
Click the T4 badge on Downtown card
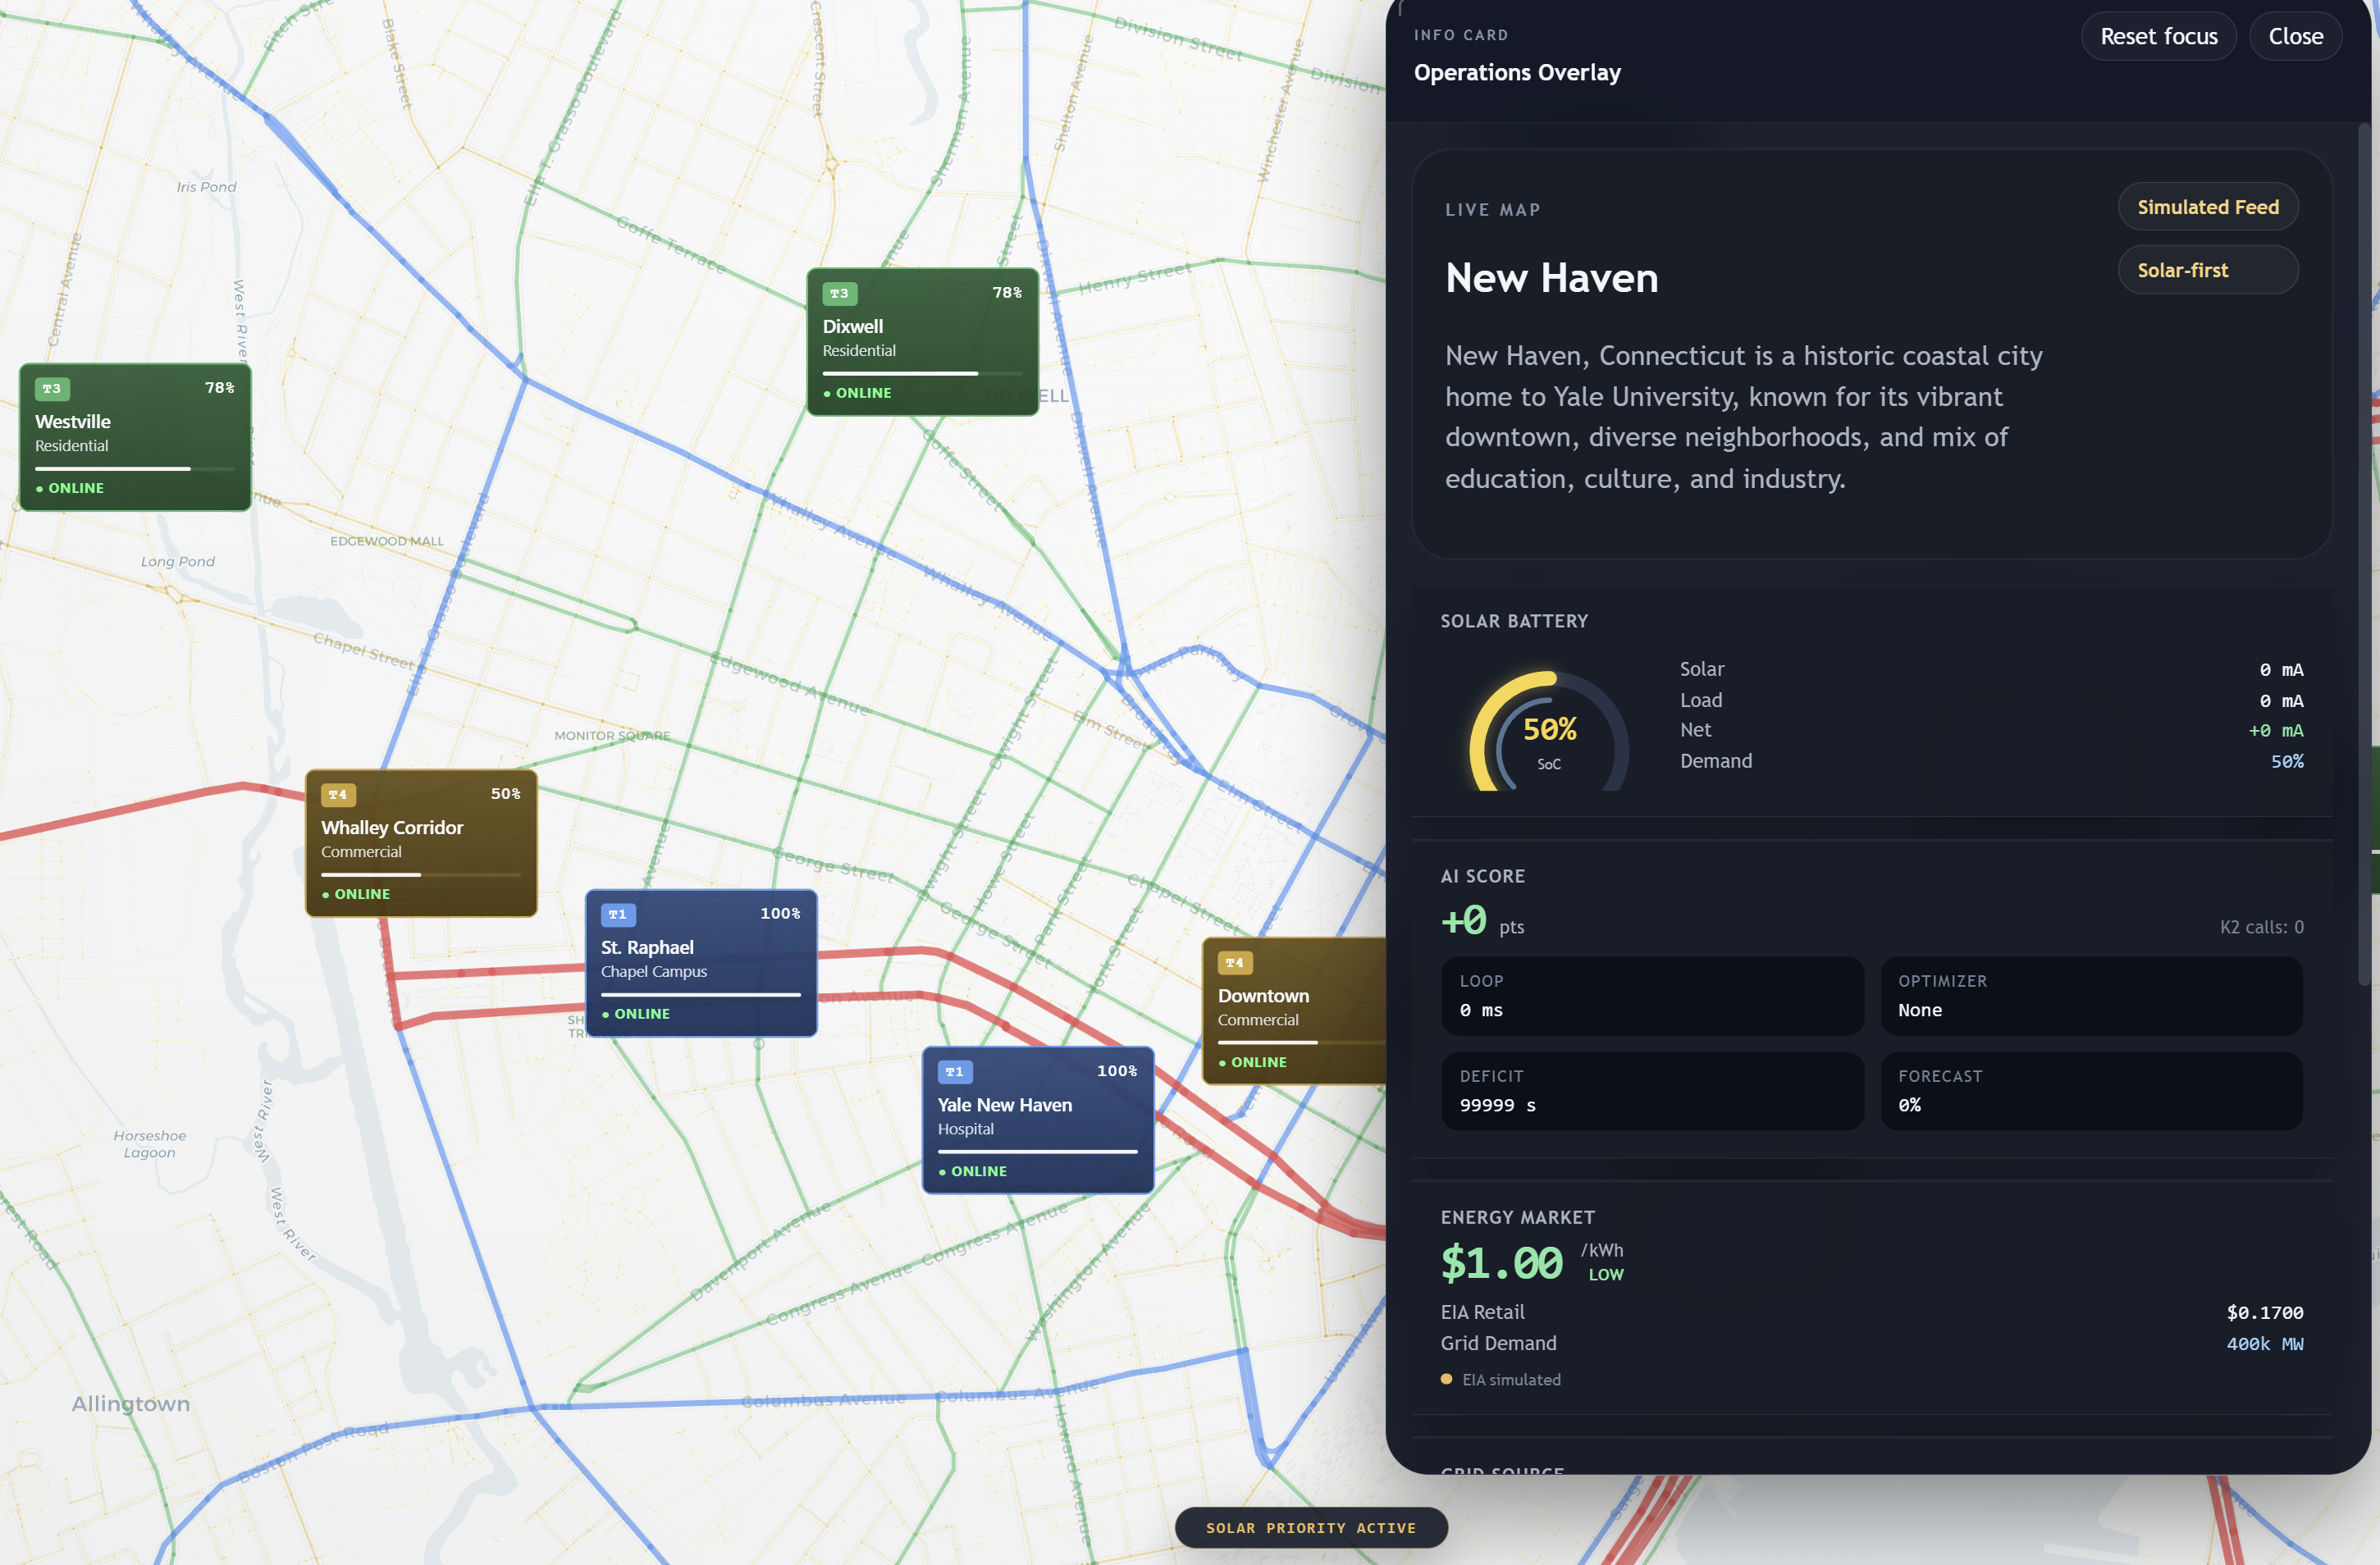(x=1234, y=963)
